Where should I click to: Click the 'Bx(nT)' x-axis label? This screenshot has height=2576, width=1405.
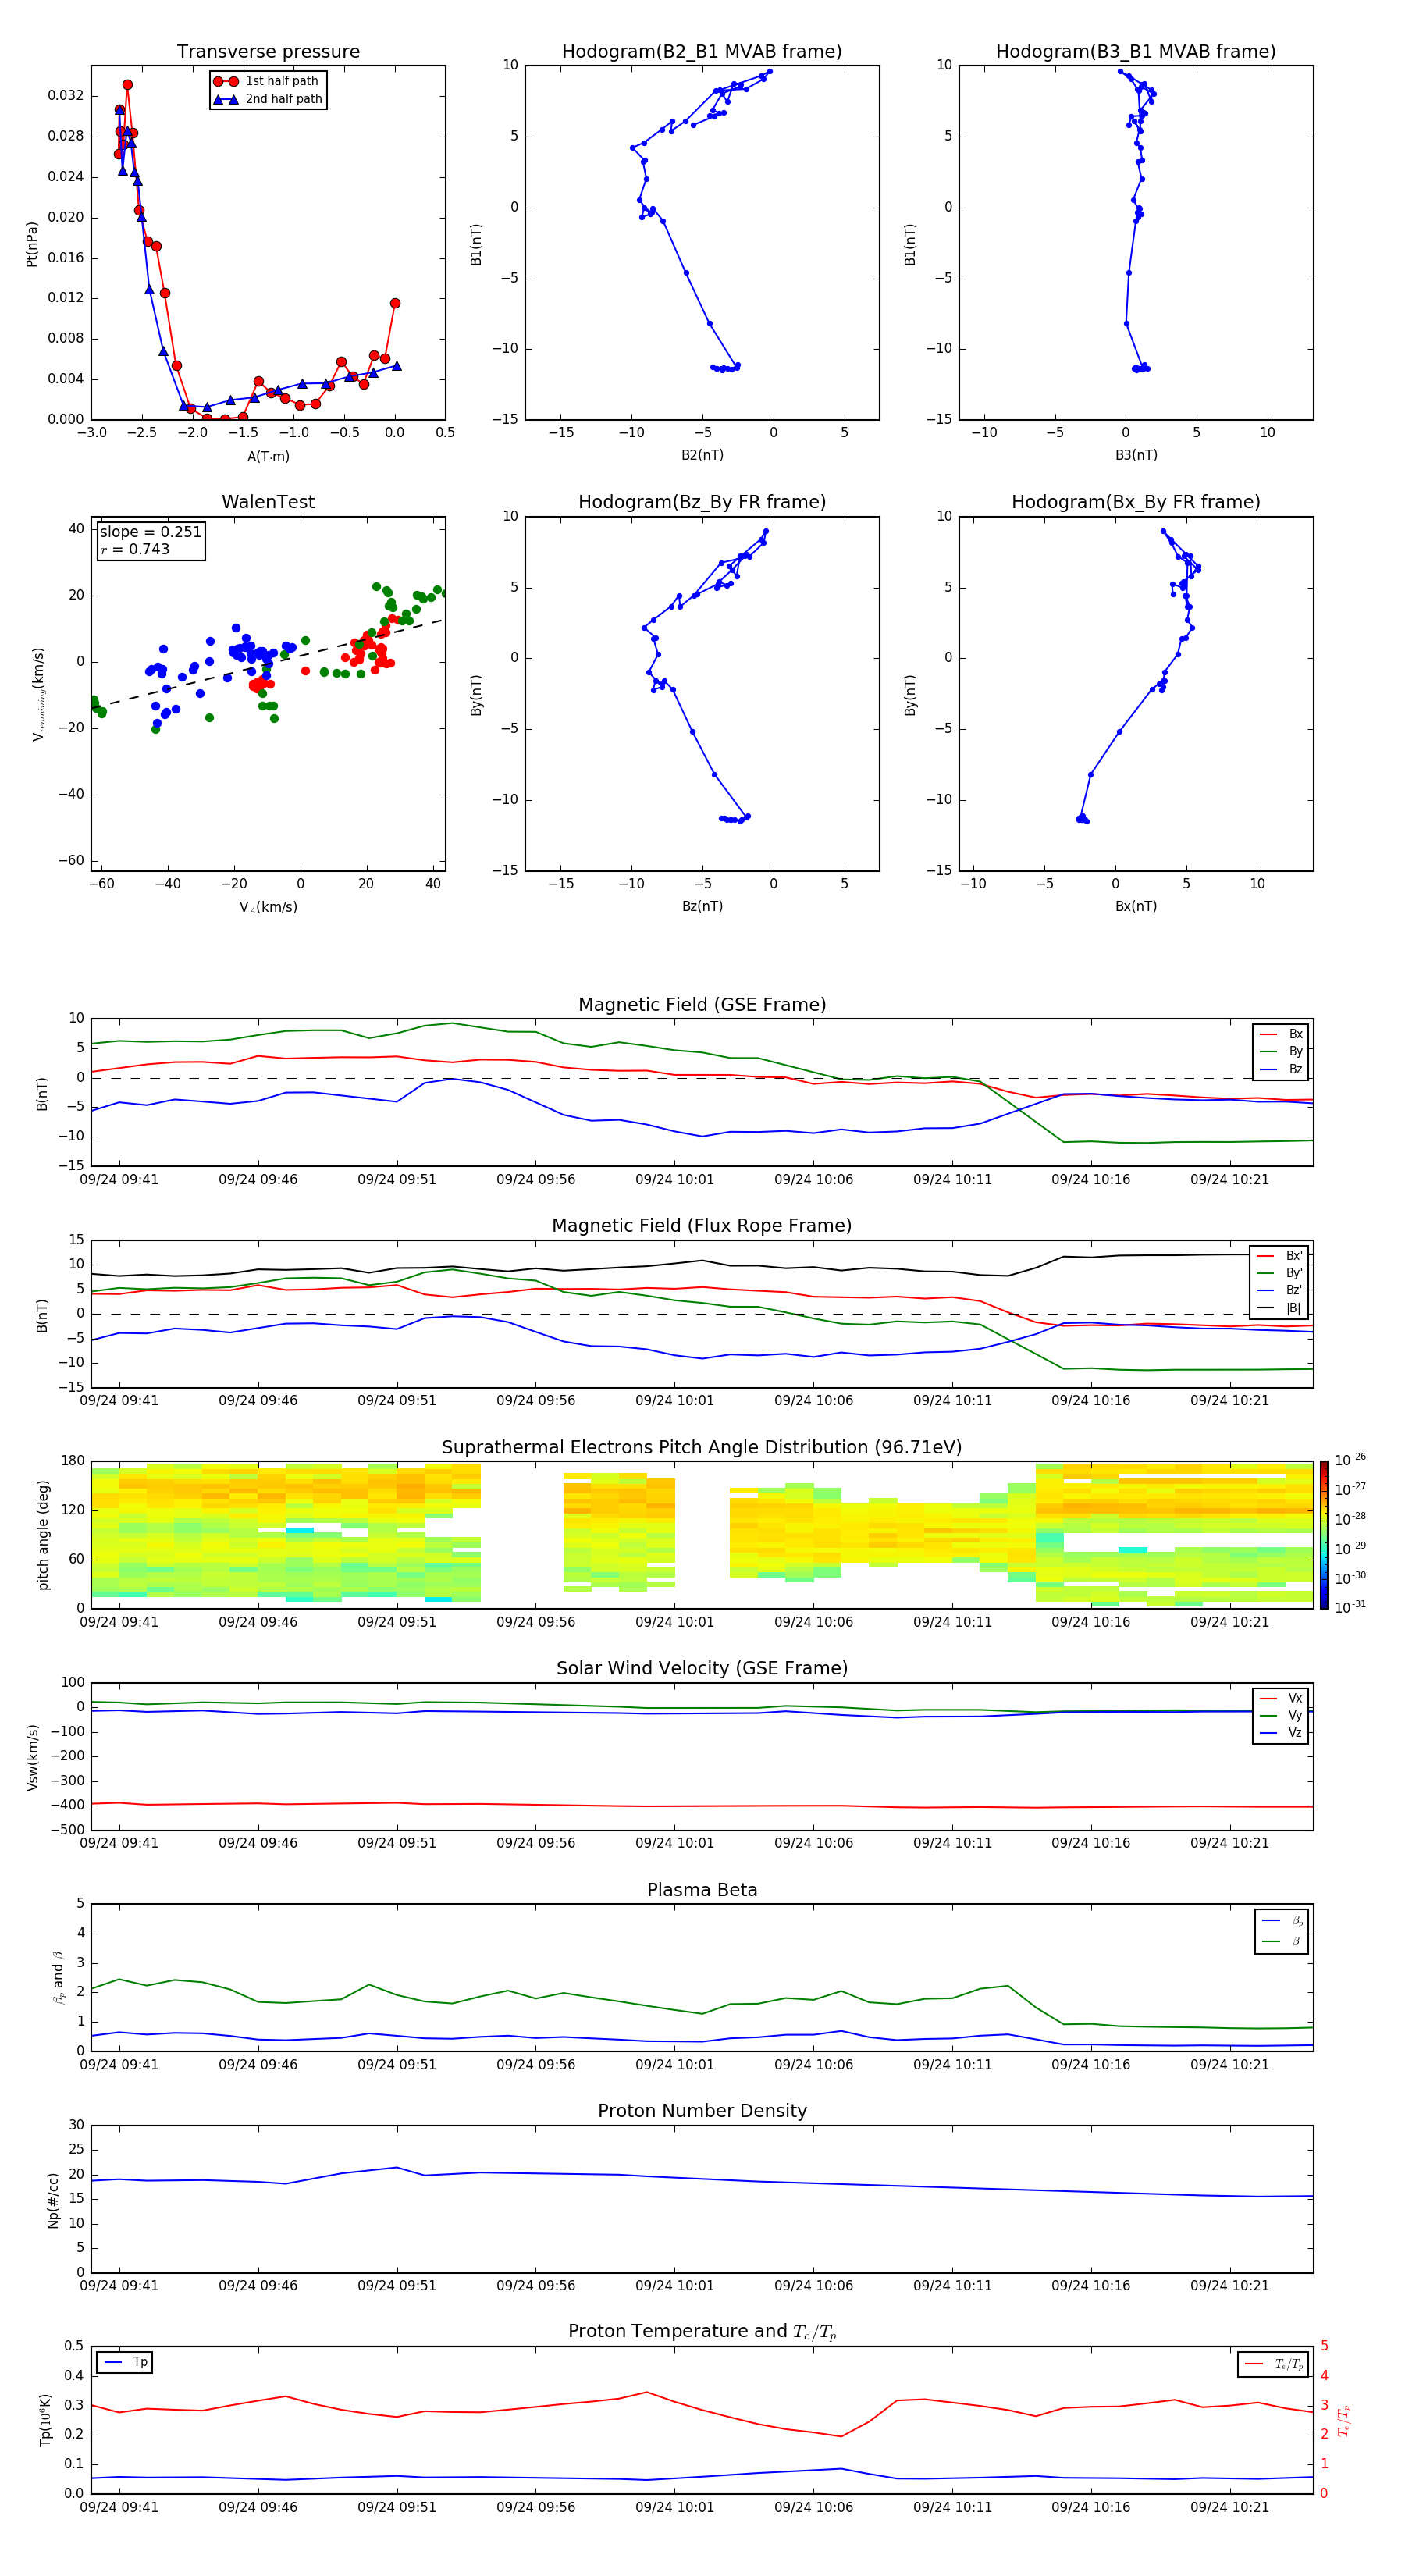pyautogui.click(x=1136, y=906)
